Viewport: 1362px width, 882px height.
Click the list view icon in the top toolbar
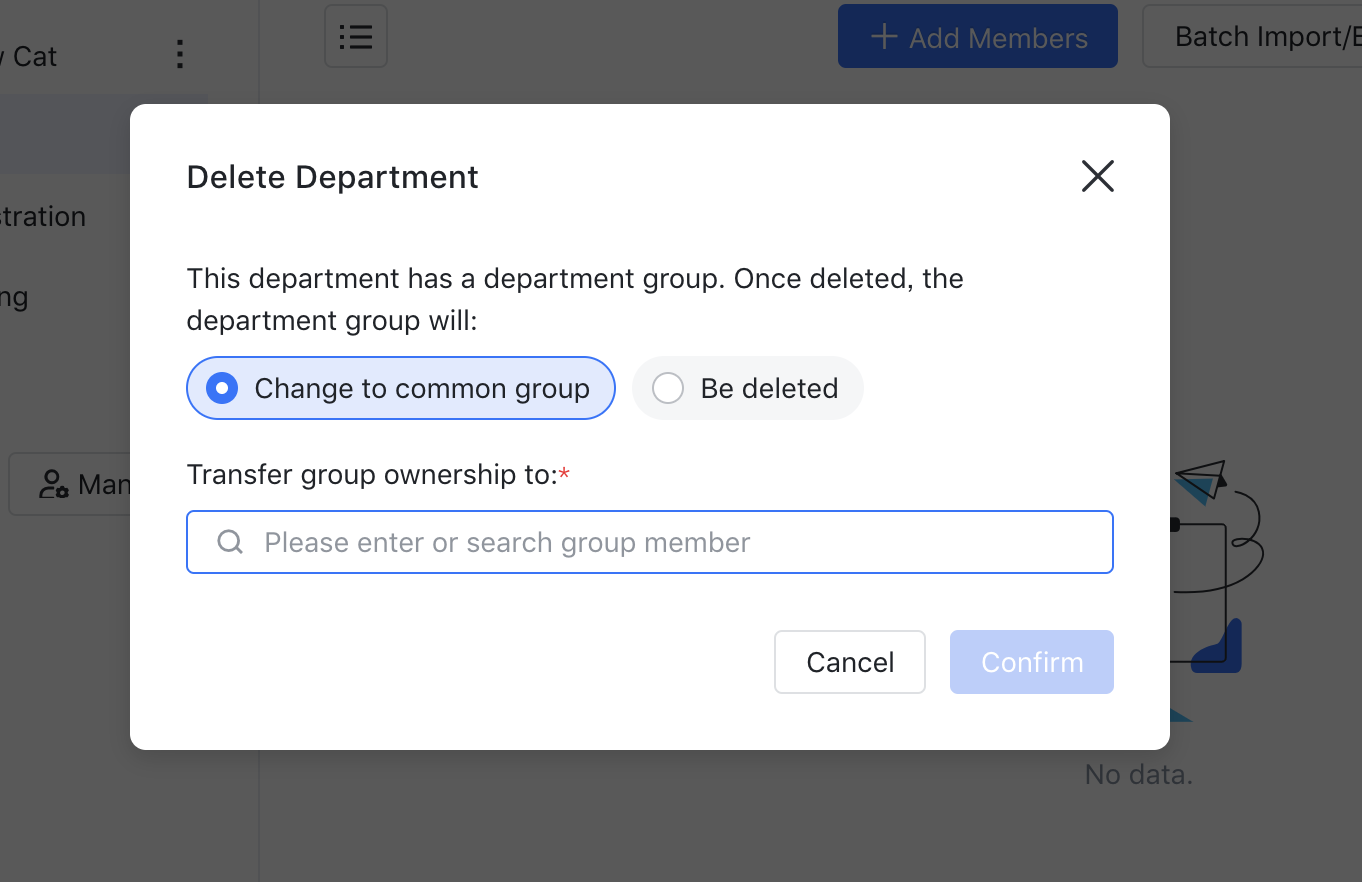355,36
